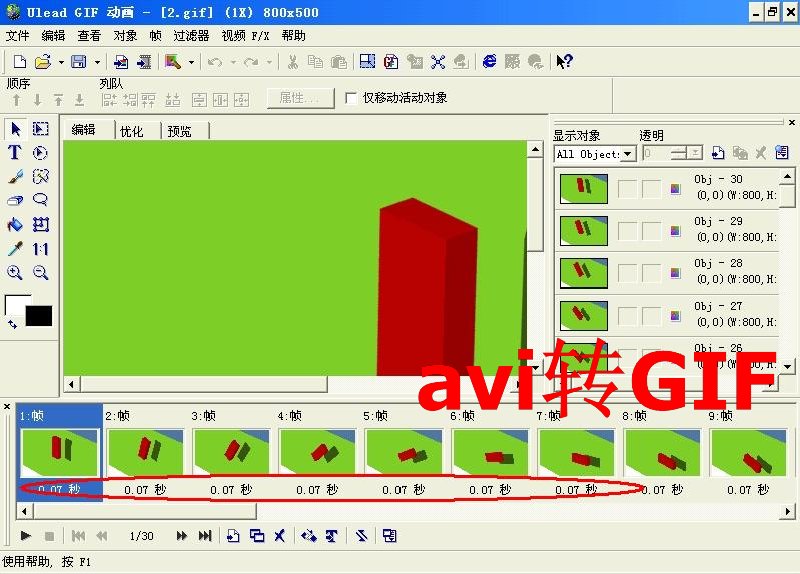The height and width of the screenshot is (574, 800).
Task: Toggle second checkbox of Obj - 29 row
Action: click(x=651, y=232)
